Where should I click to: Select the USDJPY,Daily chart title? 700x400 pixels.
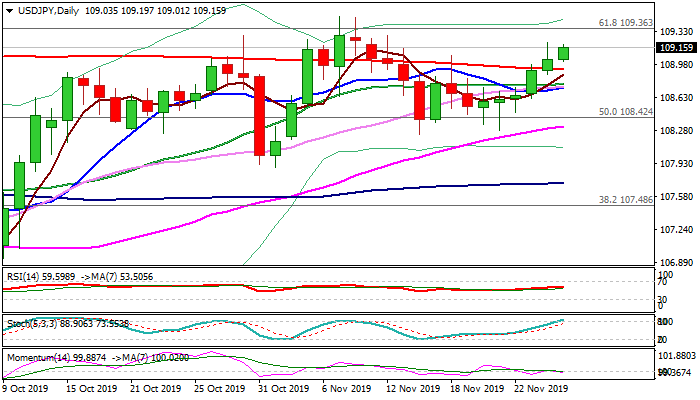coord(49,11)
